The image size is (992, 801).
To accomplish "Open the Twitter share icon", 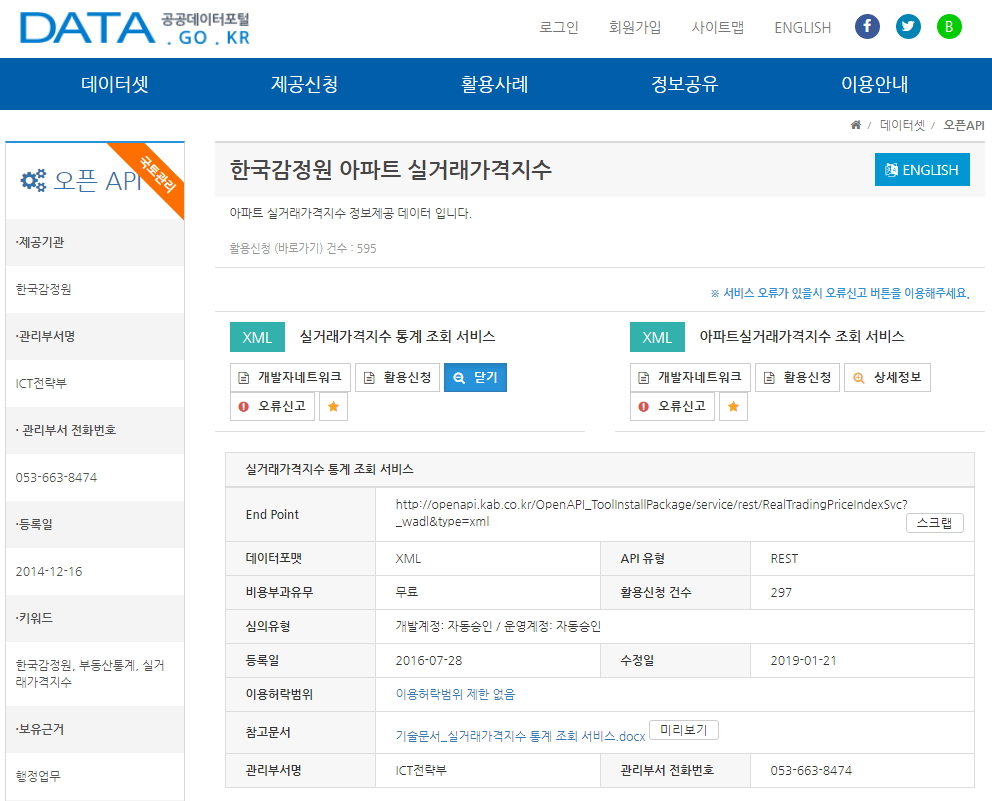I will tap(908, 27).
